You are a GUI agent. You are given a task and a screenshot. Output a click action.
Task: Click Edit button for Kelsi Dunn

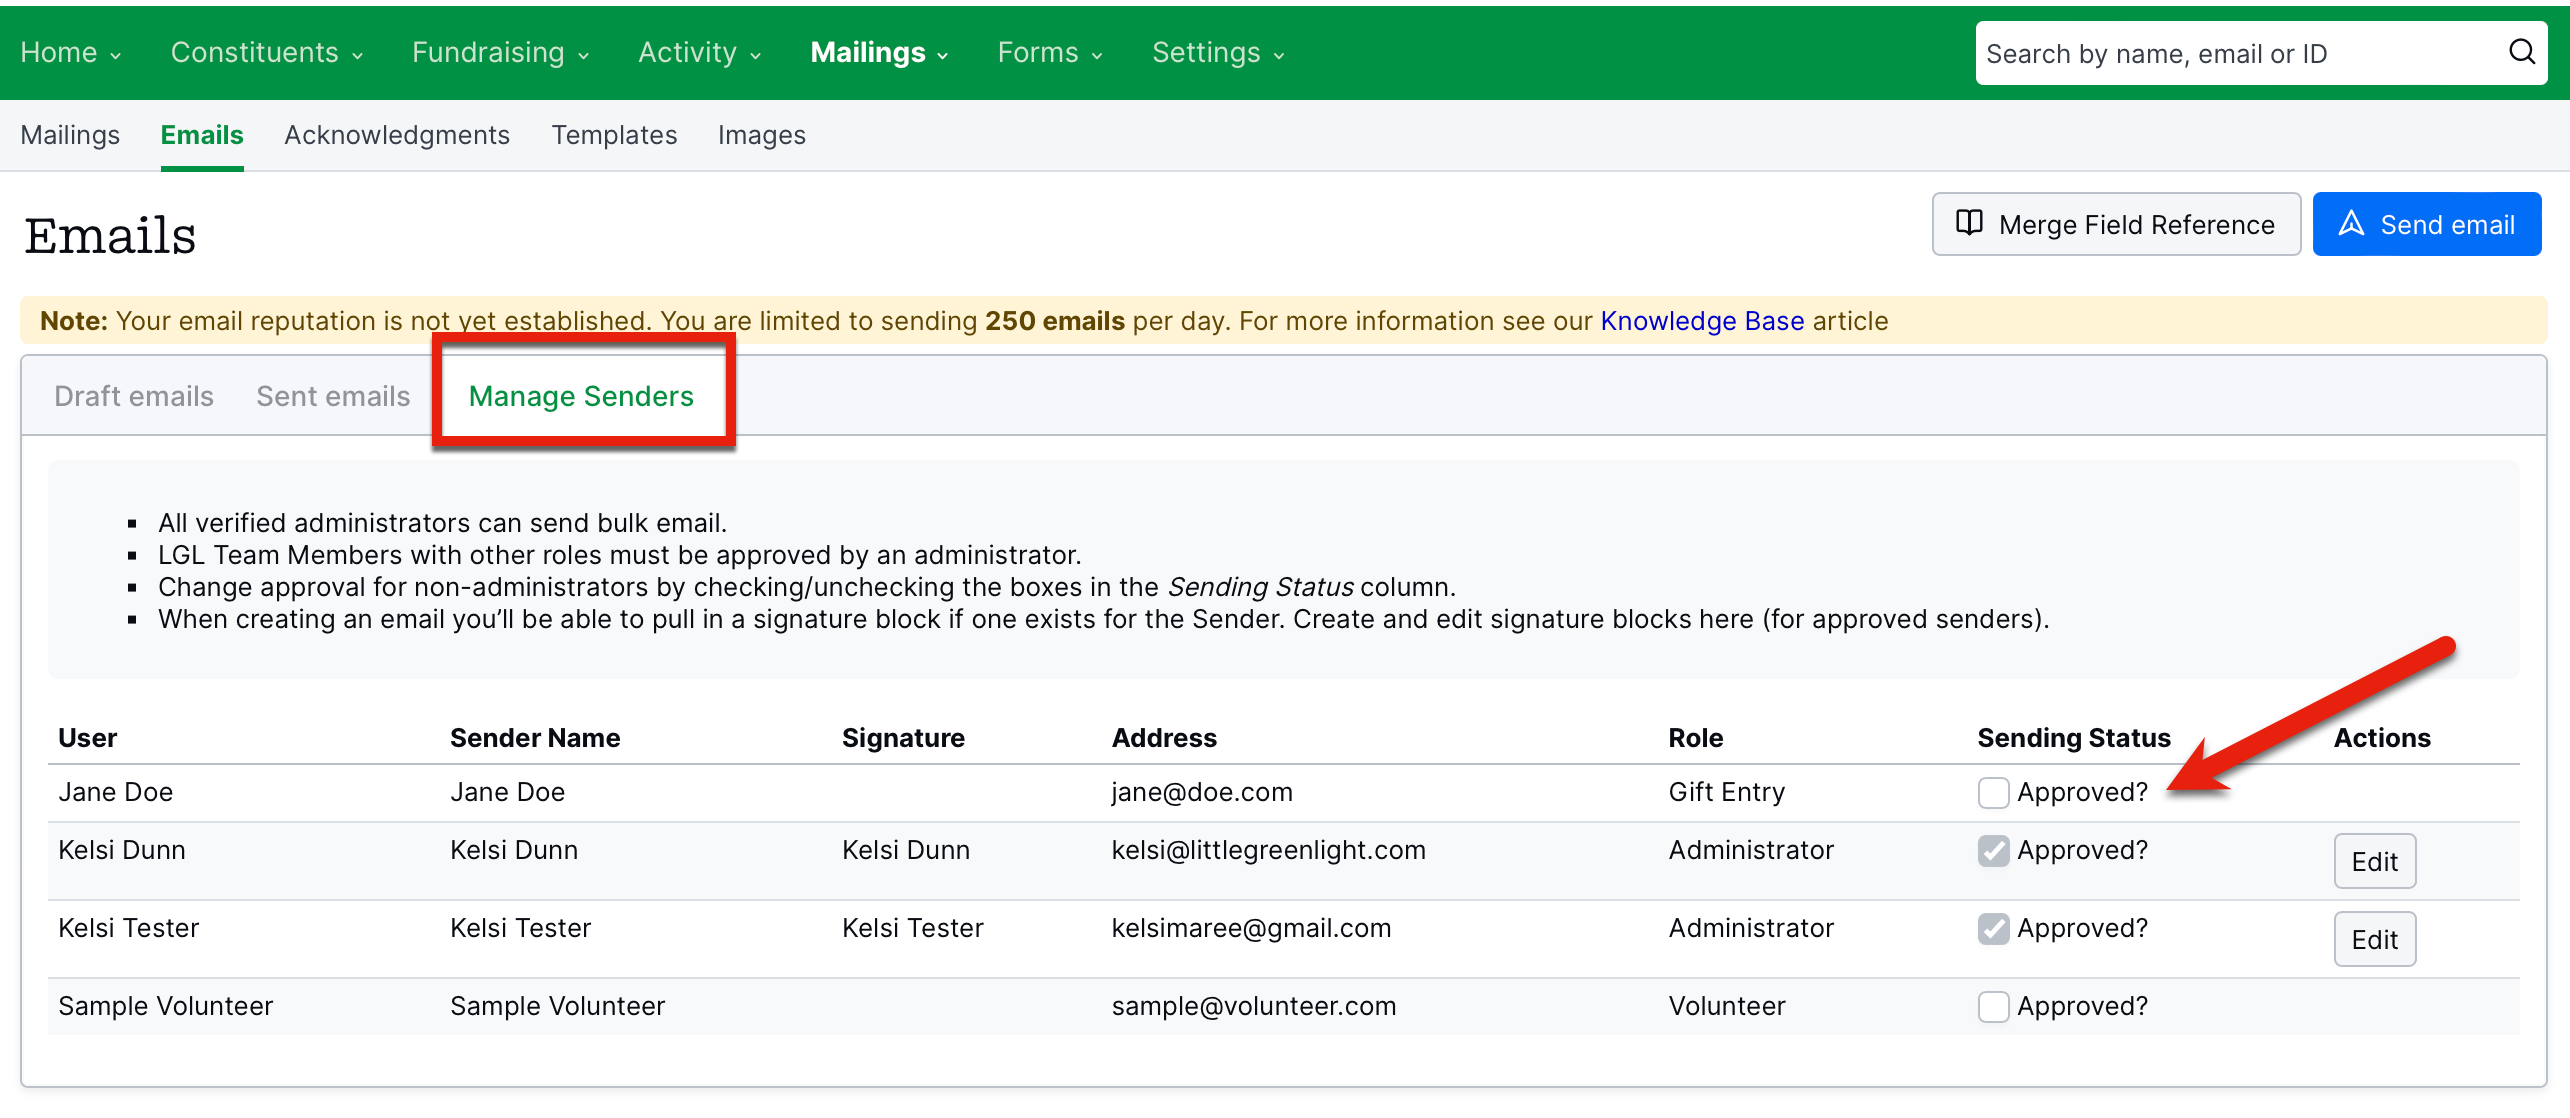(x=2374, y=861)
